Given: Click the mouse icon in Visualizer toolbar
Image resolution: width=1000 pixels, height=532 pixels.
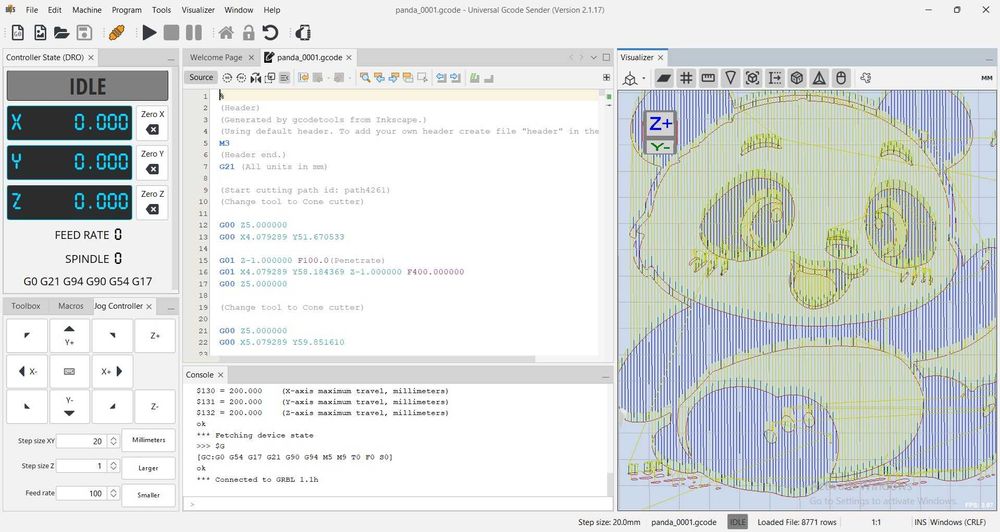Looking at the screenshot, I should 841,77.
